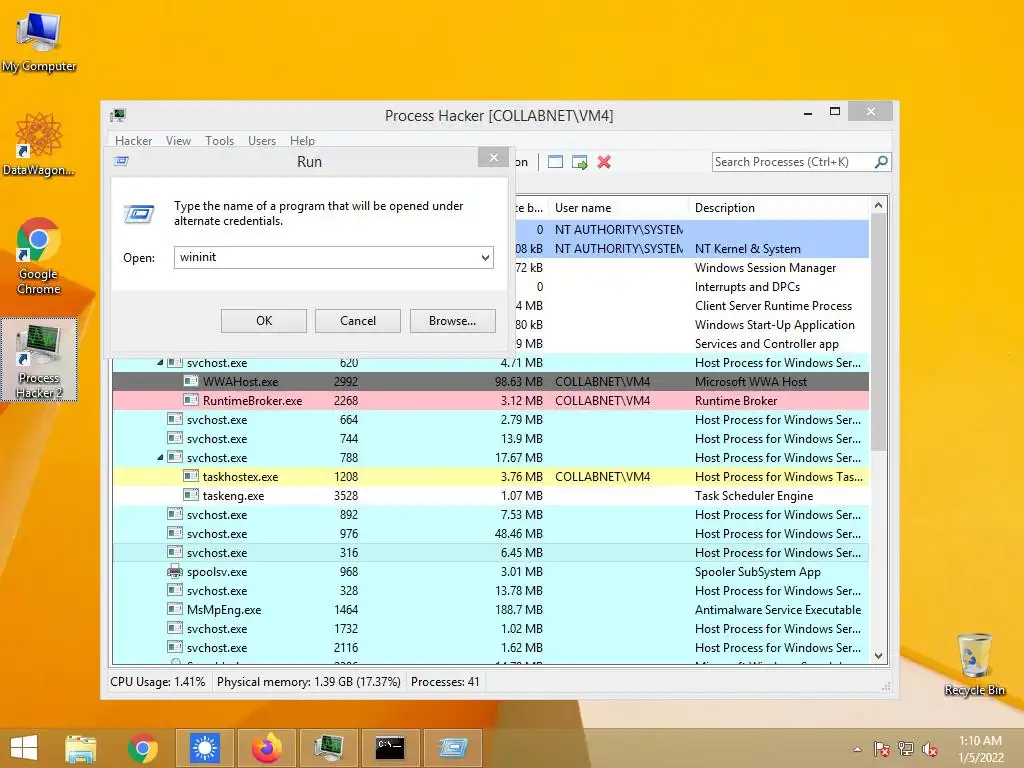
Task: Click Processes: 41 status bar entry
Action: tap(445, 682)
